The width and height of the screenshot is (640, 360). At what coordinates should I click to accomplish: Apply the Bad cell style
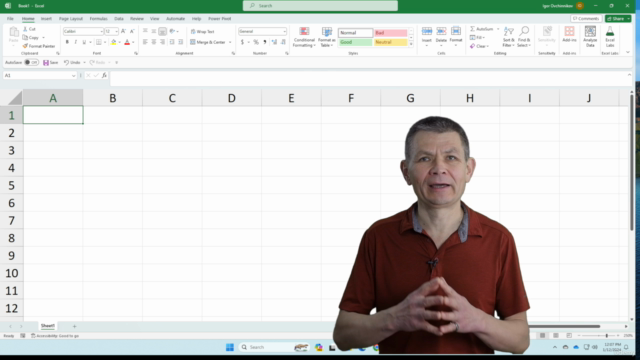point(391,33)
